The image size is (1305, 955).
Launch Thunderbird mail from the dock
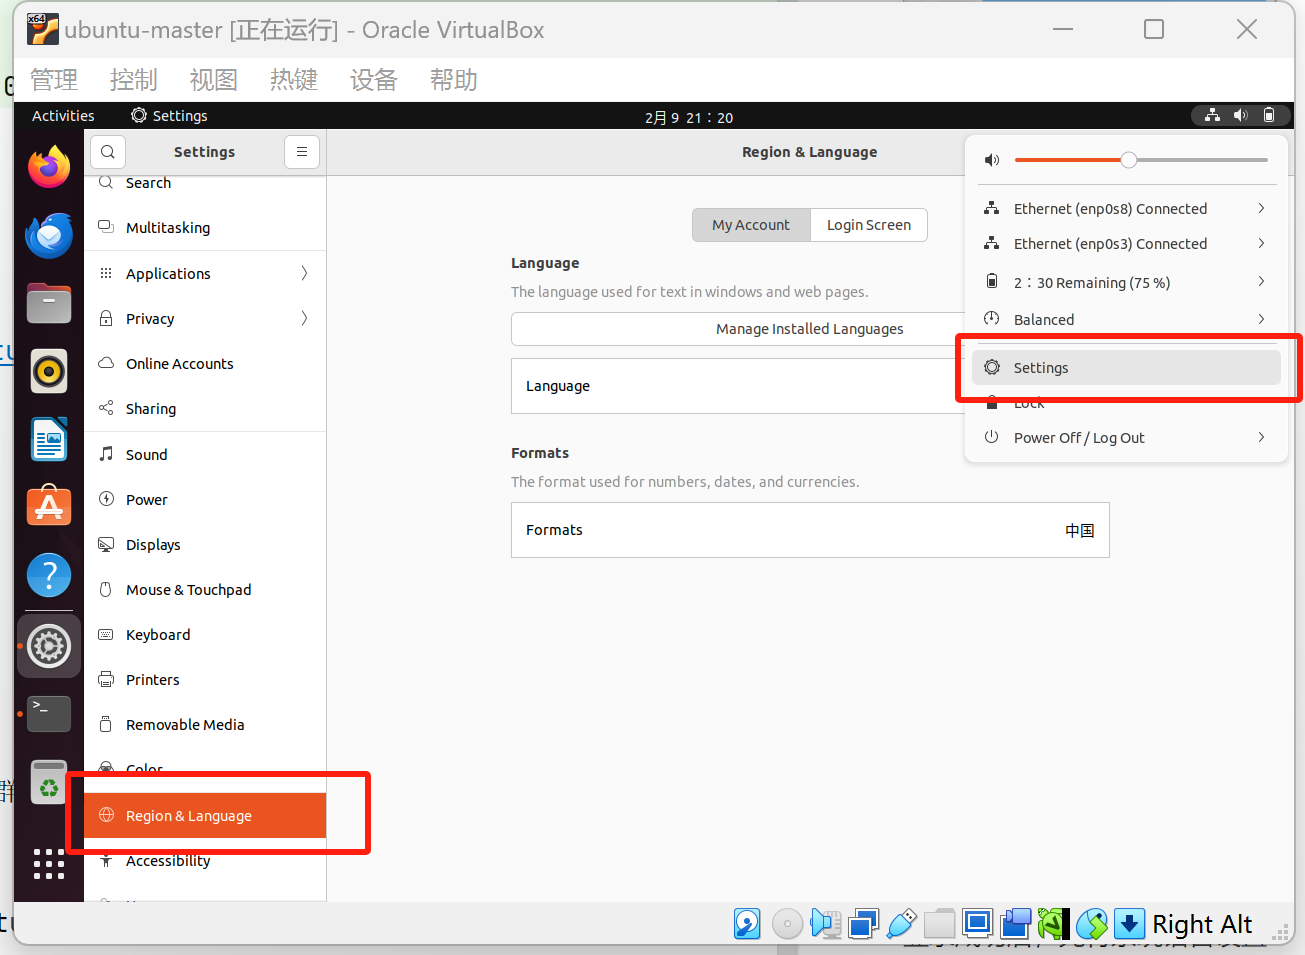(x=49, y=236)
